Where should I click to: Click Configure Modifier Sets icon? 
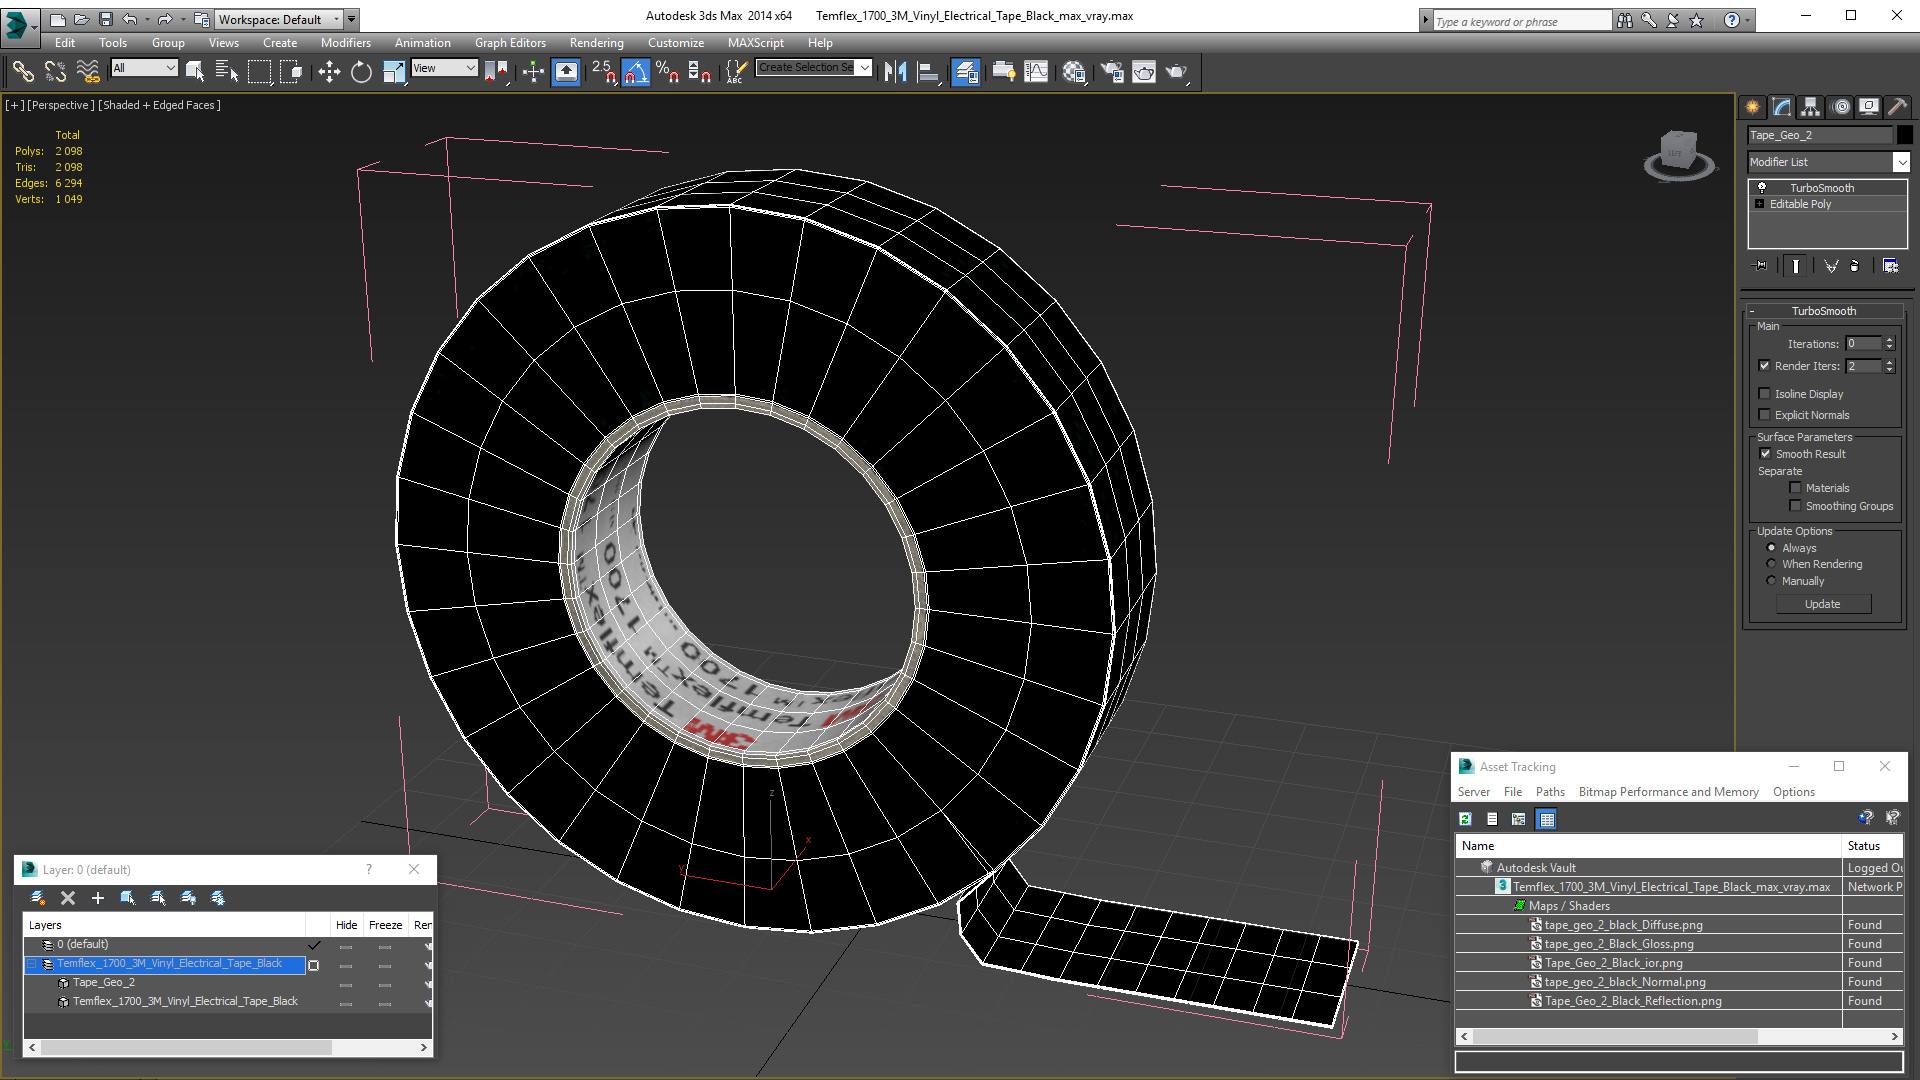(x=1890, y=266)
